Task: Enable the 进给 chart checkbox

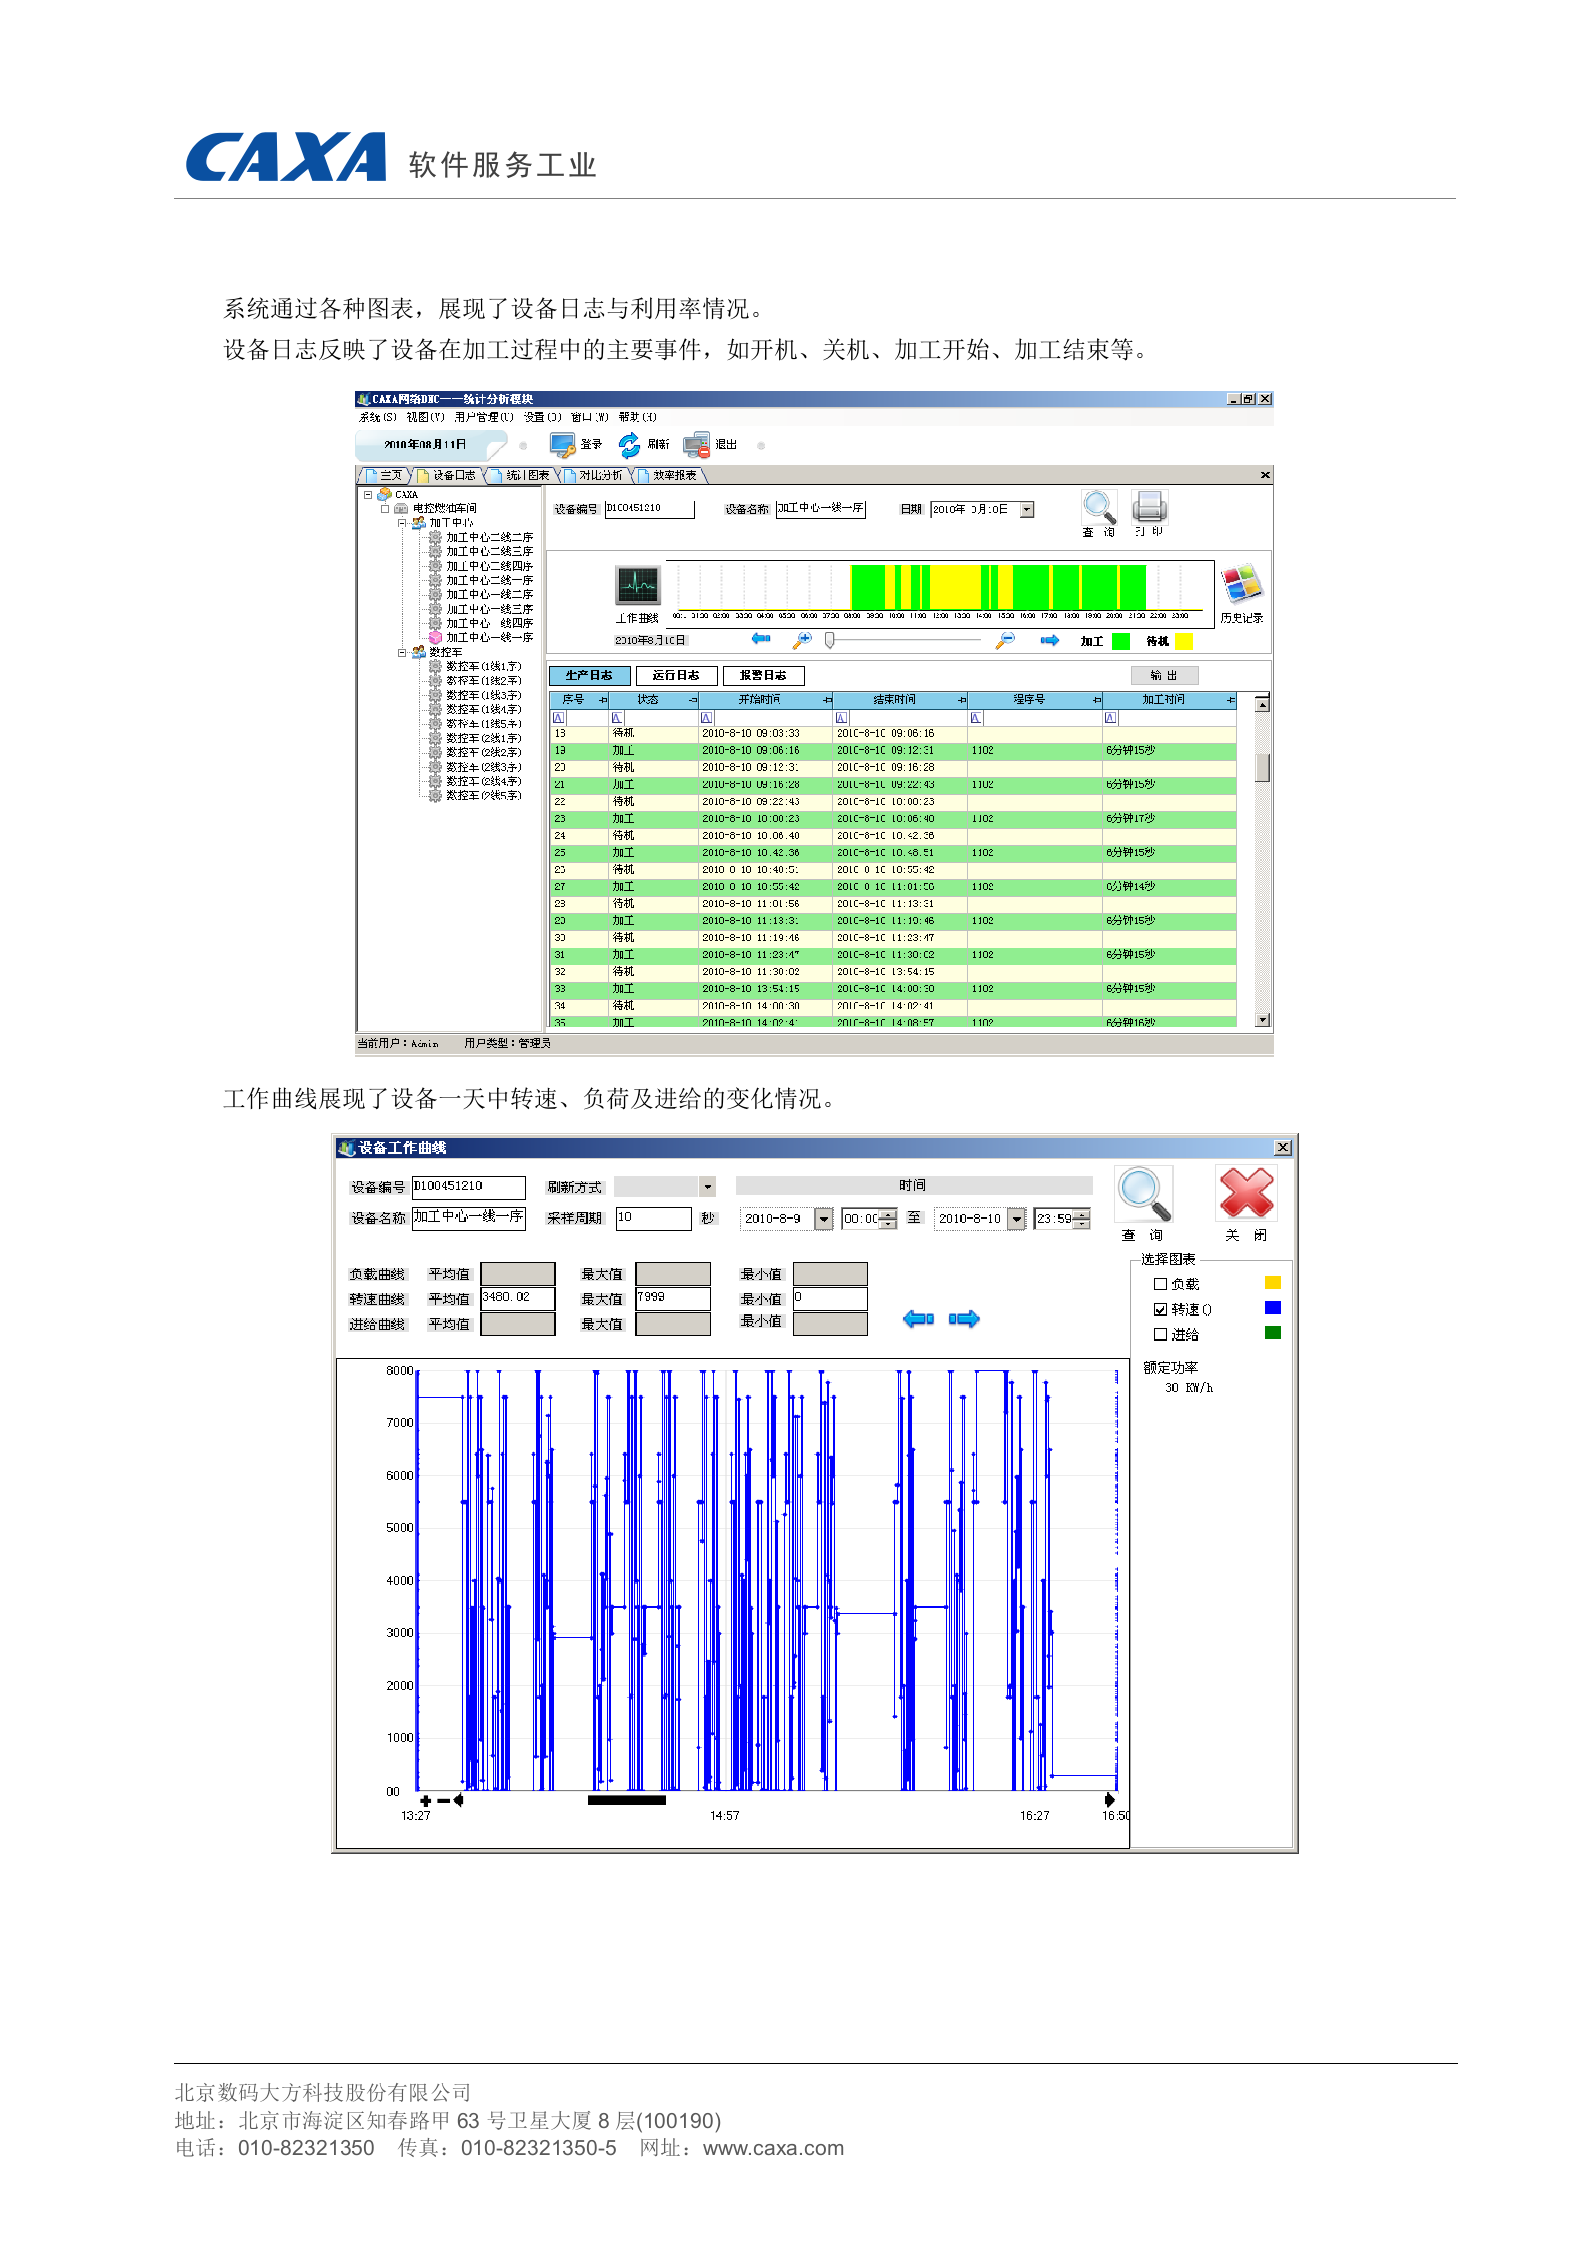Action: (1160, 1335)
